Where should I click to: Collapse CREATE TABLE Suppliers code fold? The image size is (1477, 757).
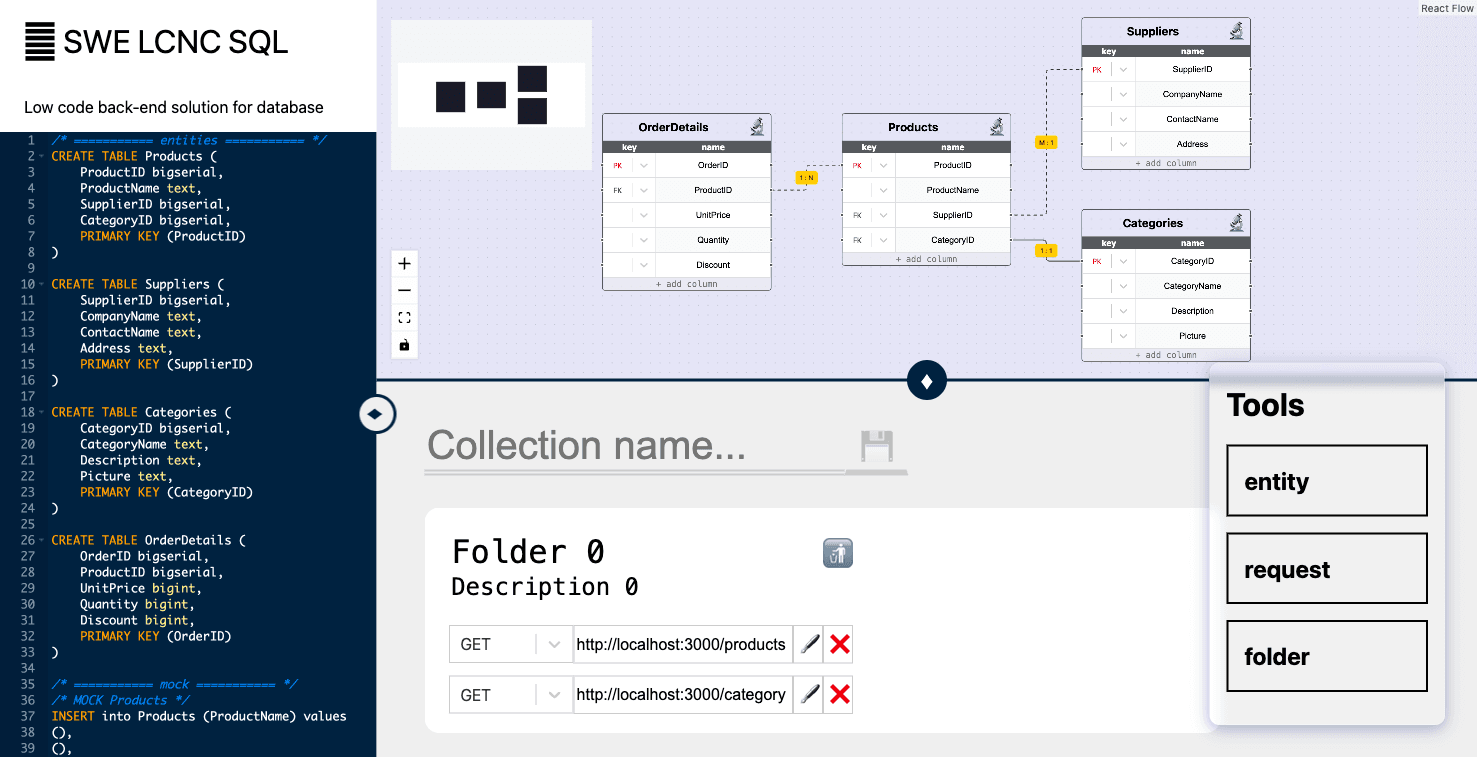[x=40, y=285]
